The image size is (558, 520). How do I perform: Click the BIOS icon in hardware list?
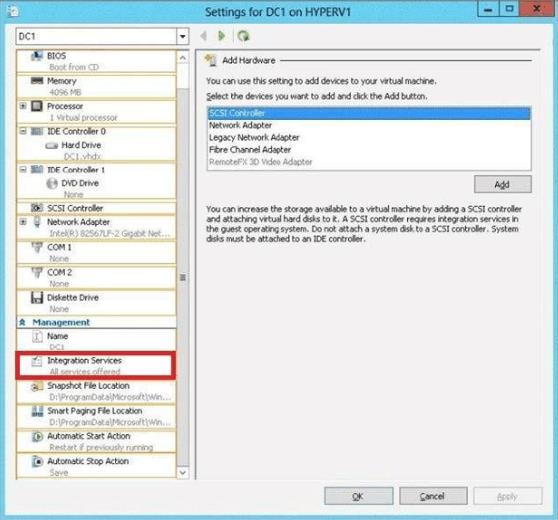[x=37, y=56]
